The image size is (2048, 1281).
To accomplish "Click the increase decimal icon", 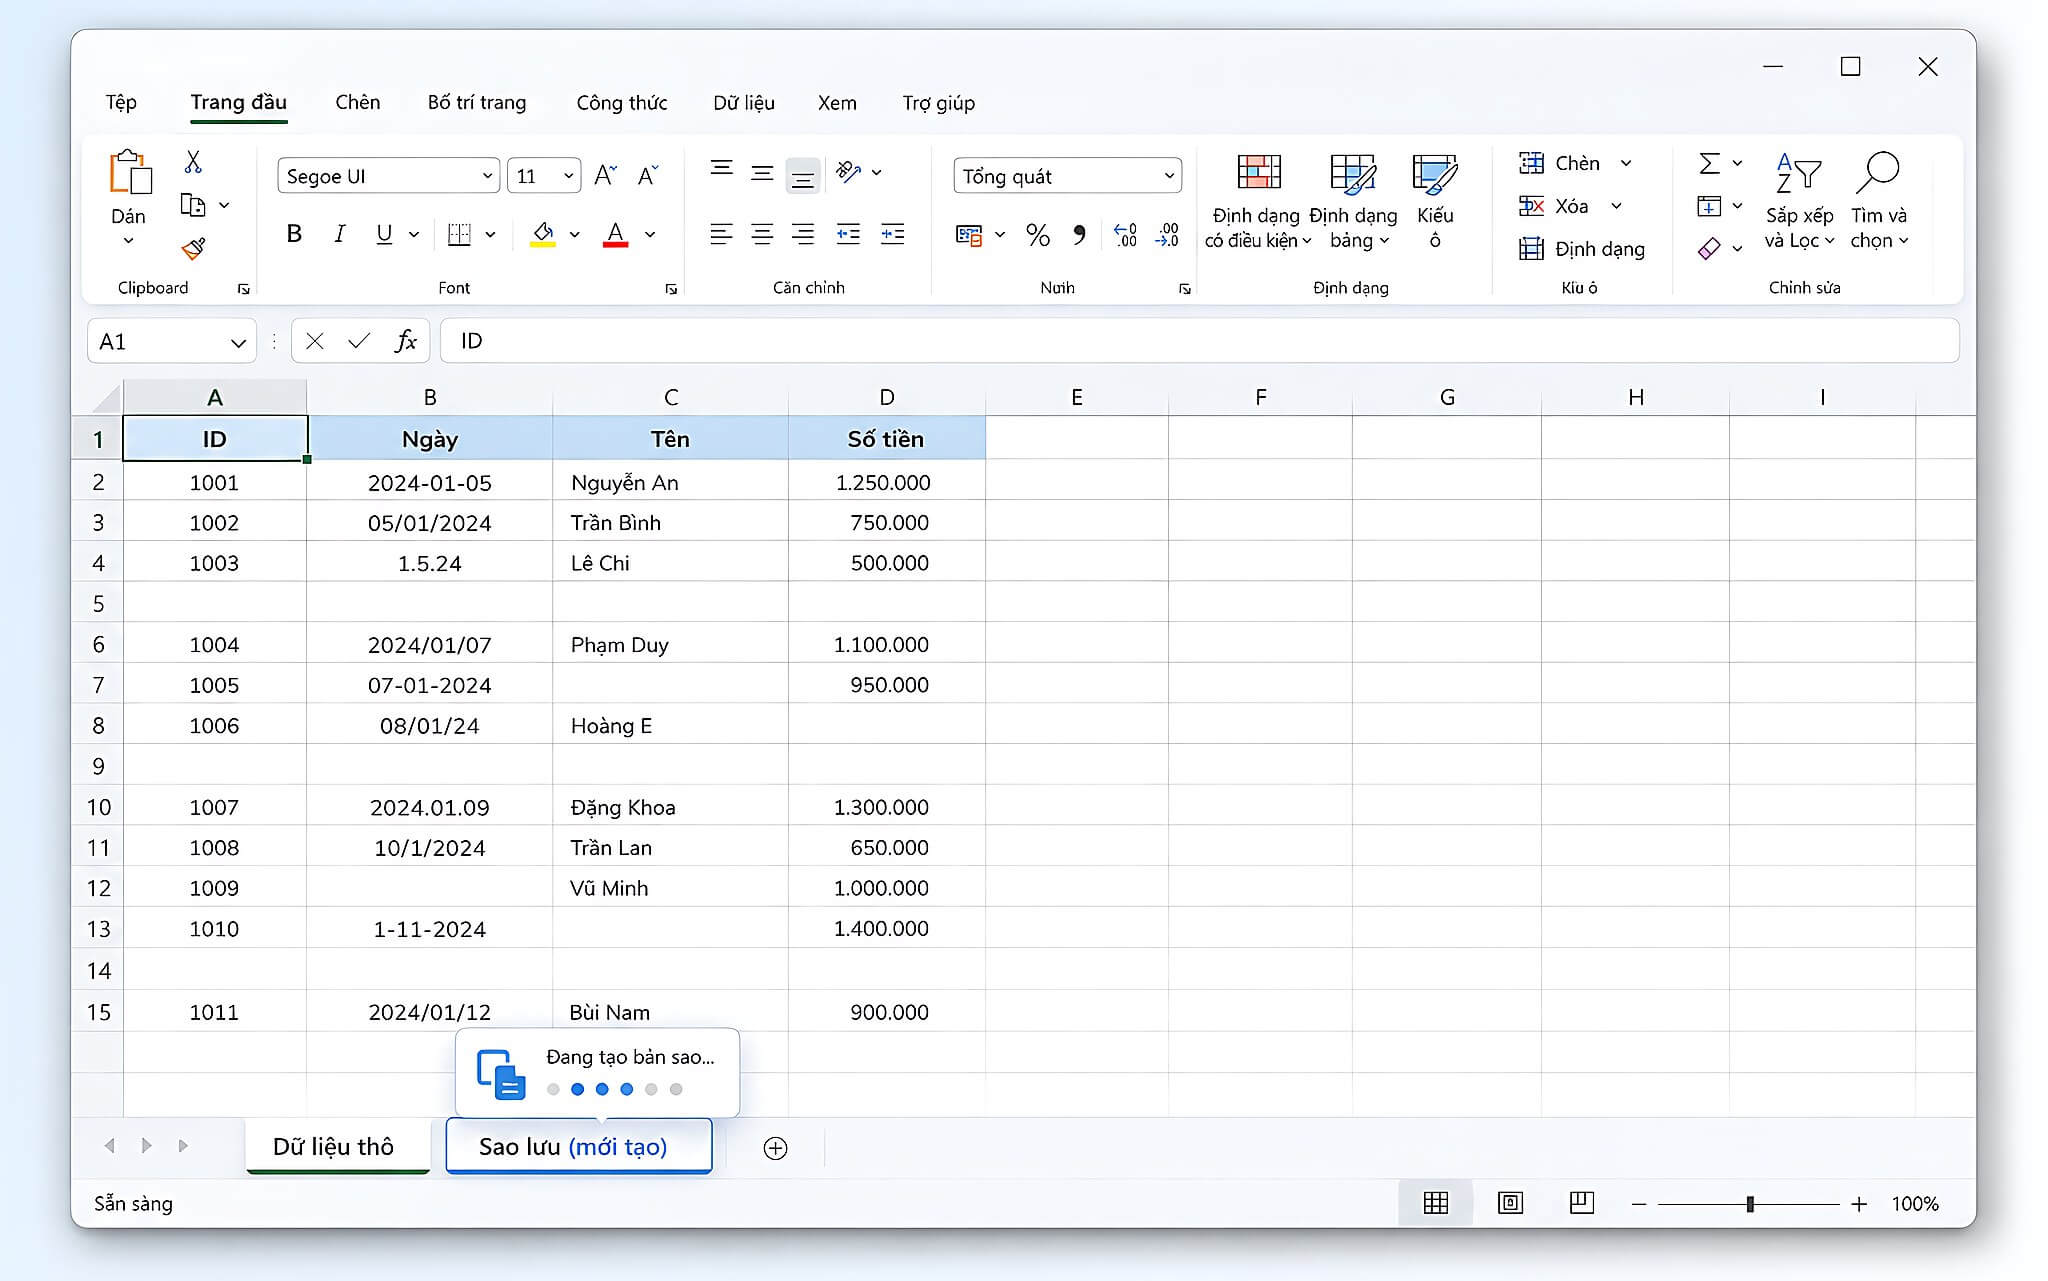I will click(1126, 235).
